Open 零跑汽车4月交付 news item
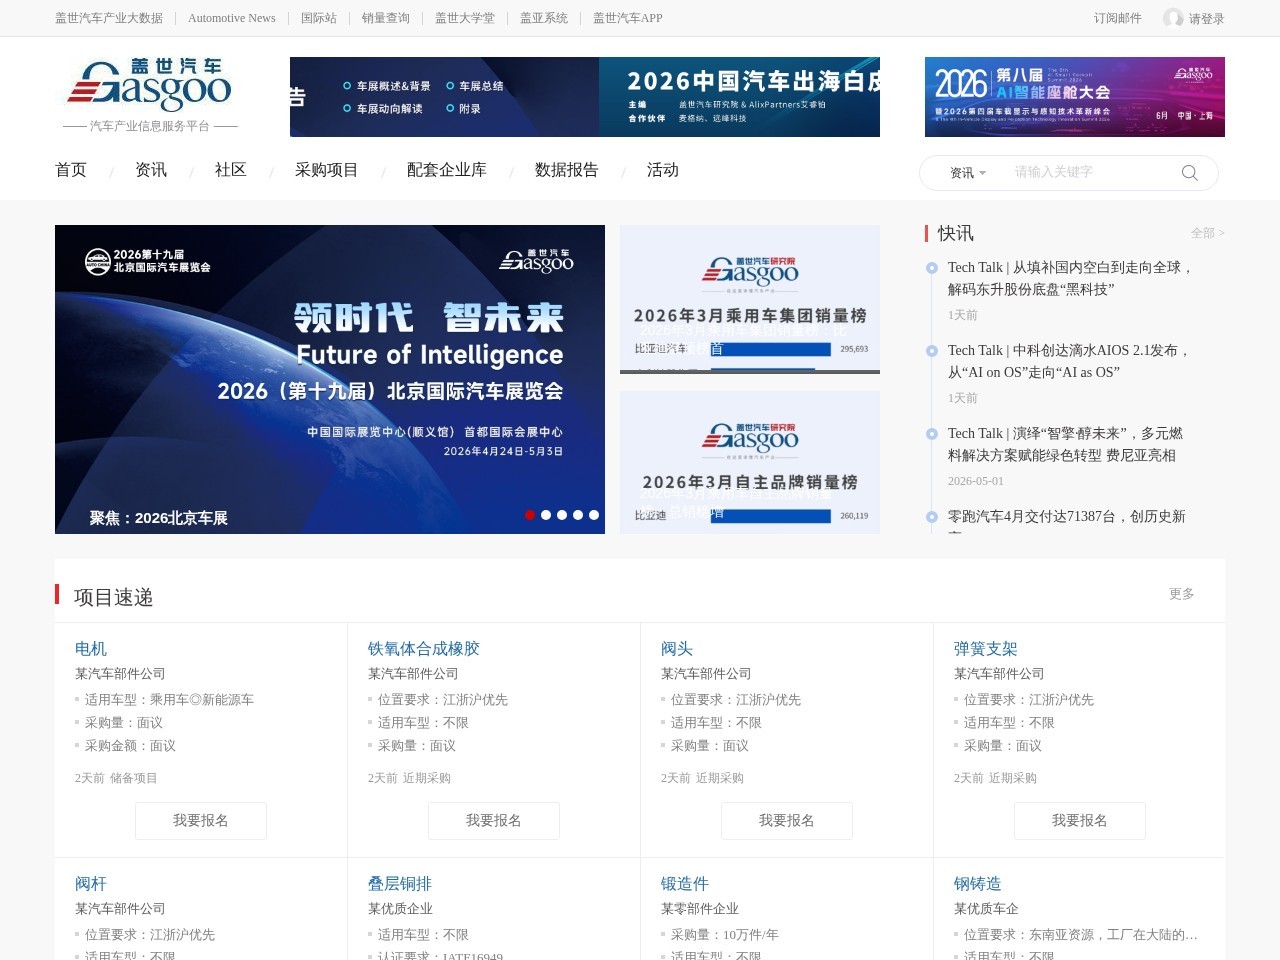 coord(1067,517)
